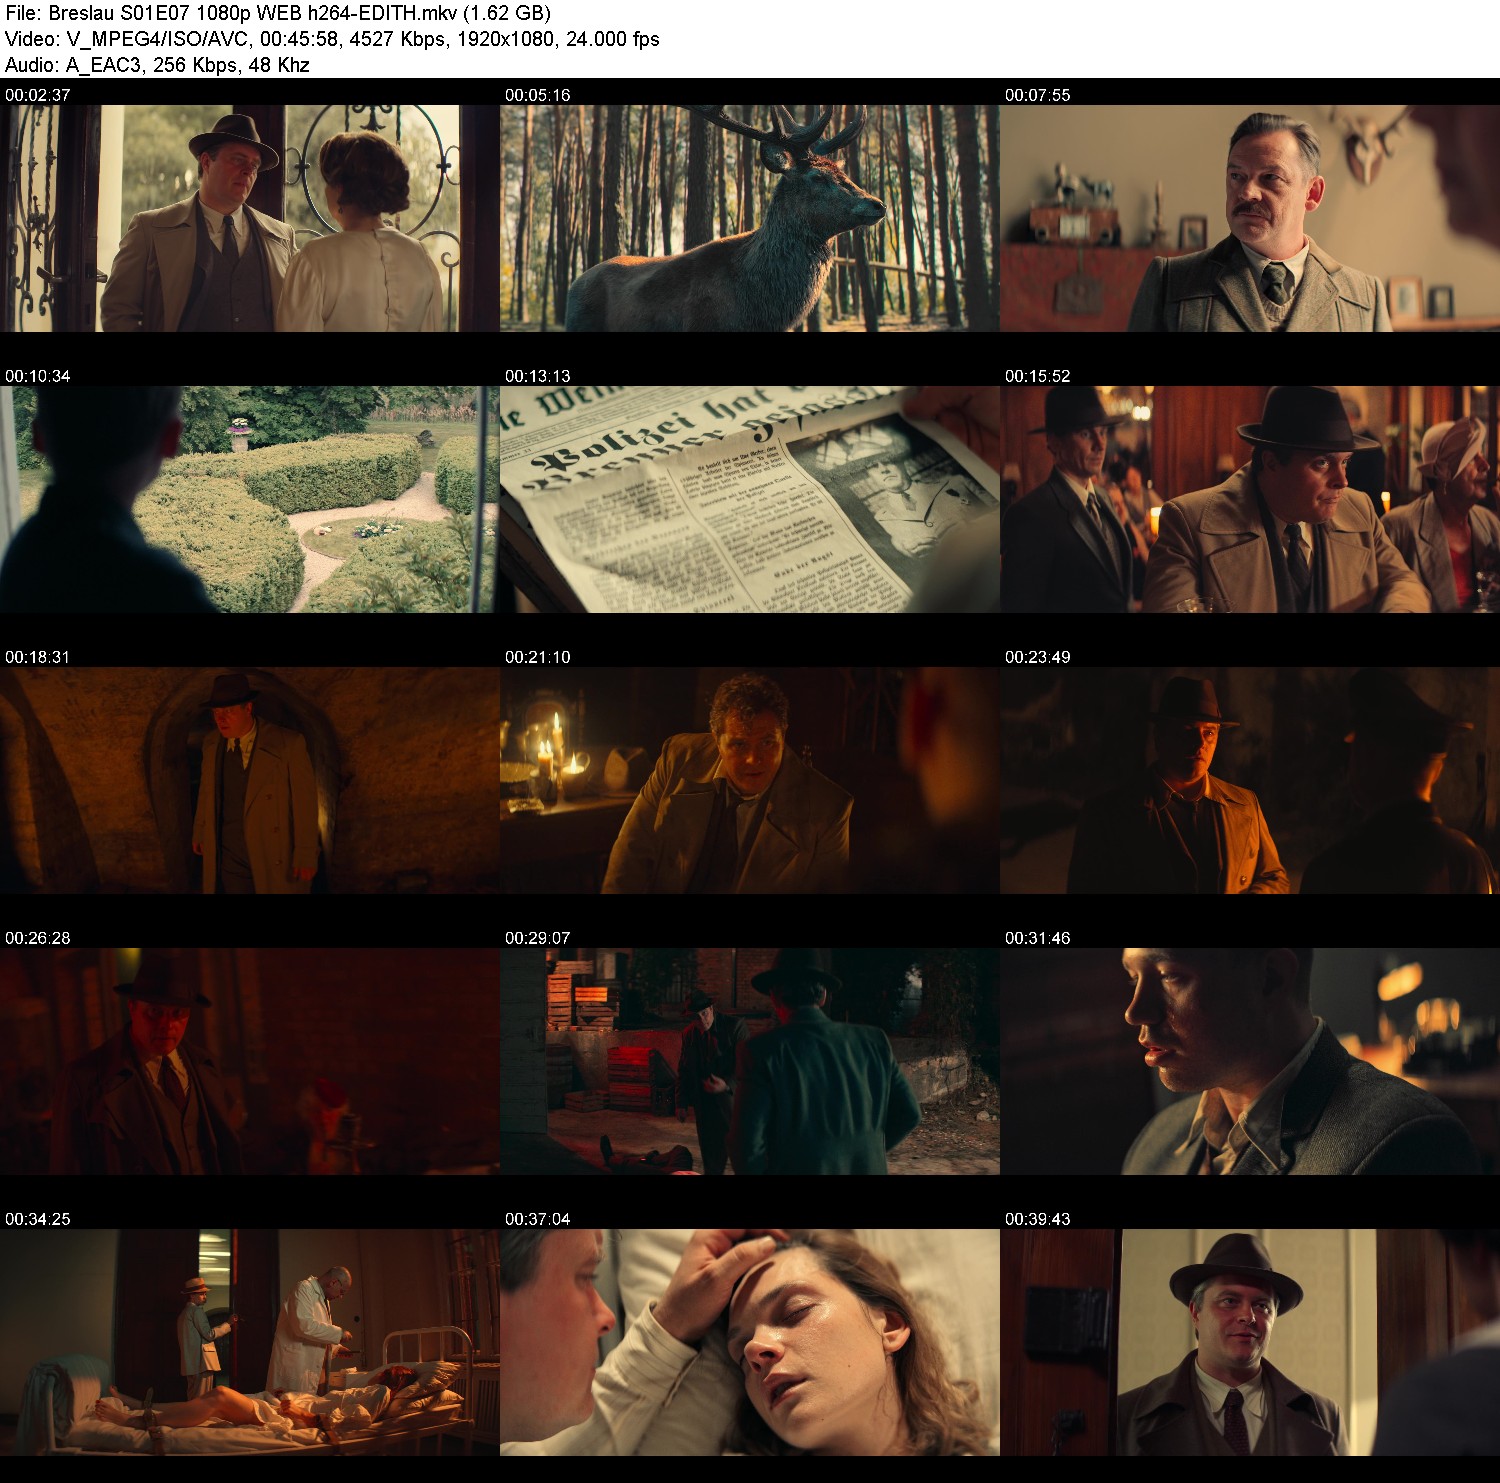
Task: Click the timestamp label 00:26:28
Action: 38,938
